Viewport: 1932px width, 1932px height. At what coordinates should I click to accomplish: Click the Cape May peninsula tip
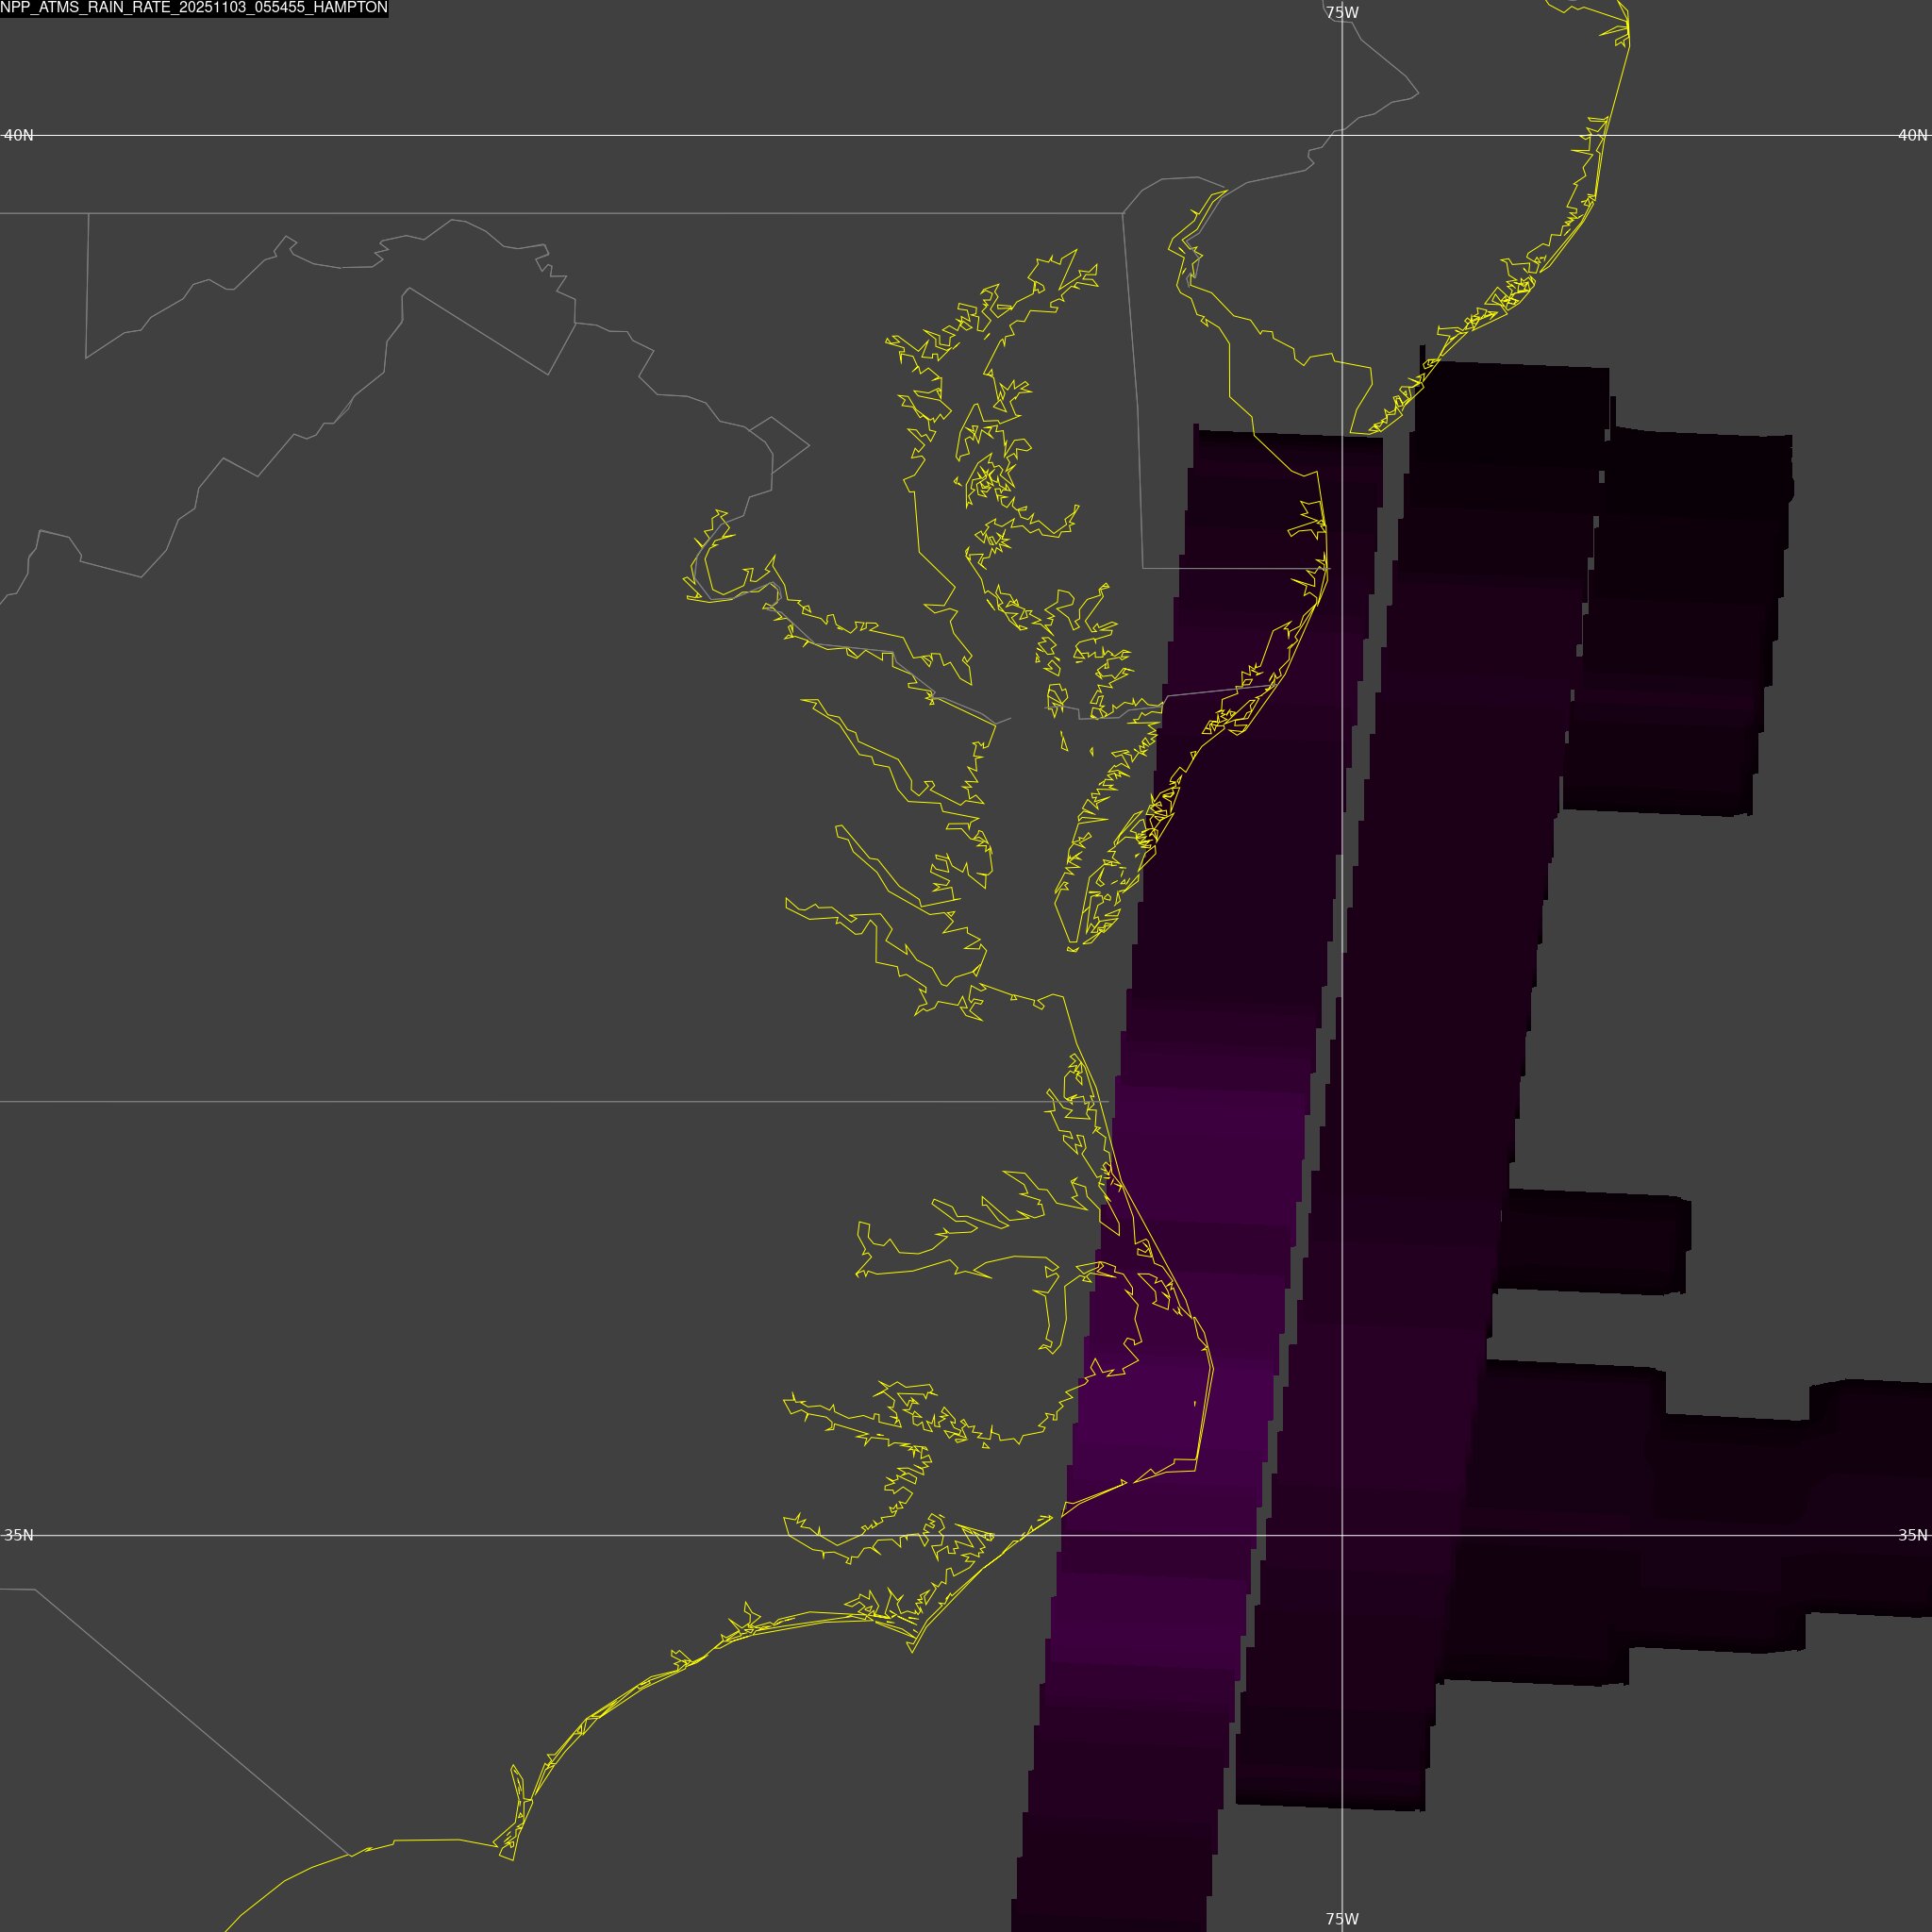point(1352,432)
